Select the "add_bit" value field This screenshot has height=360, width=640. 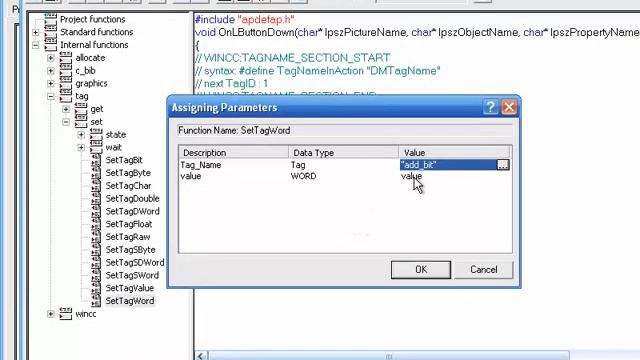(448, 165)
